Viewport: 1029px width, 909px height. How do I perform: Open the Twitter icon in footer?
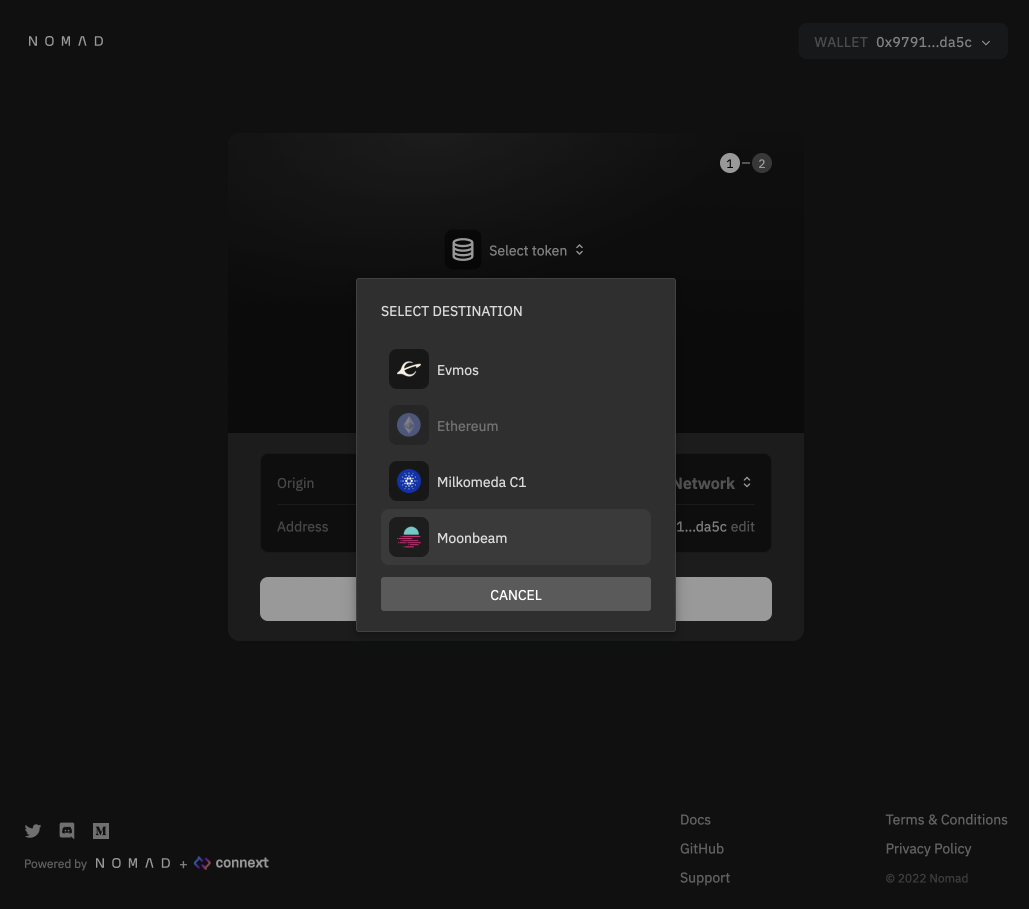tap(33, 831)
